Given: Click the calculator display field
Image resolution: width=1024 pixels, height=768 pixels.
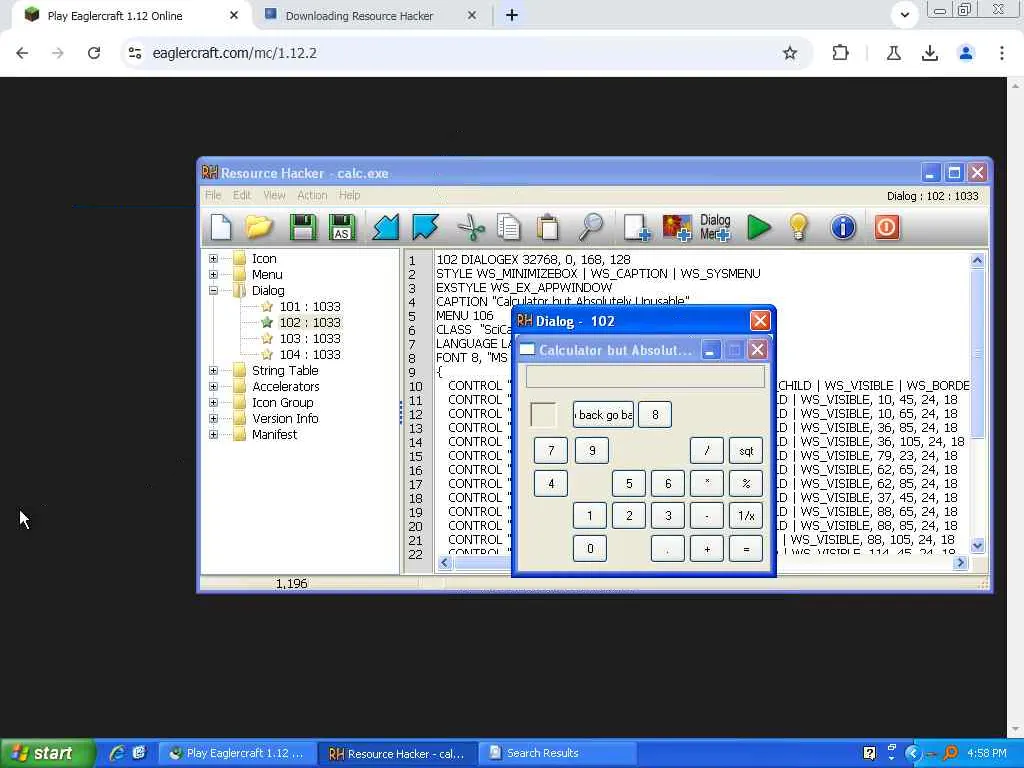Looking at the screenshot, I should pyautogui.click(x=645, y=377).
